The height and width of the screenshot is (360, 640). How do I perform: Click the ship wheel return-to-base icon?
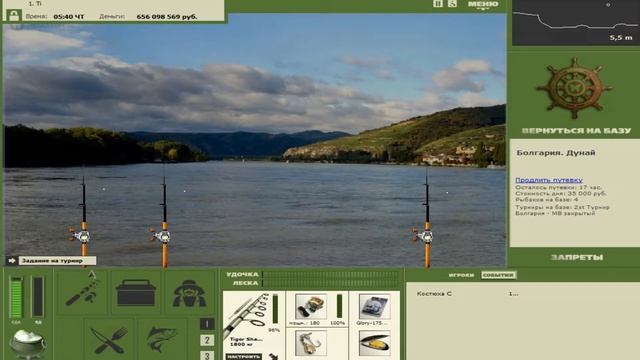(x=574, y=88)
